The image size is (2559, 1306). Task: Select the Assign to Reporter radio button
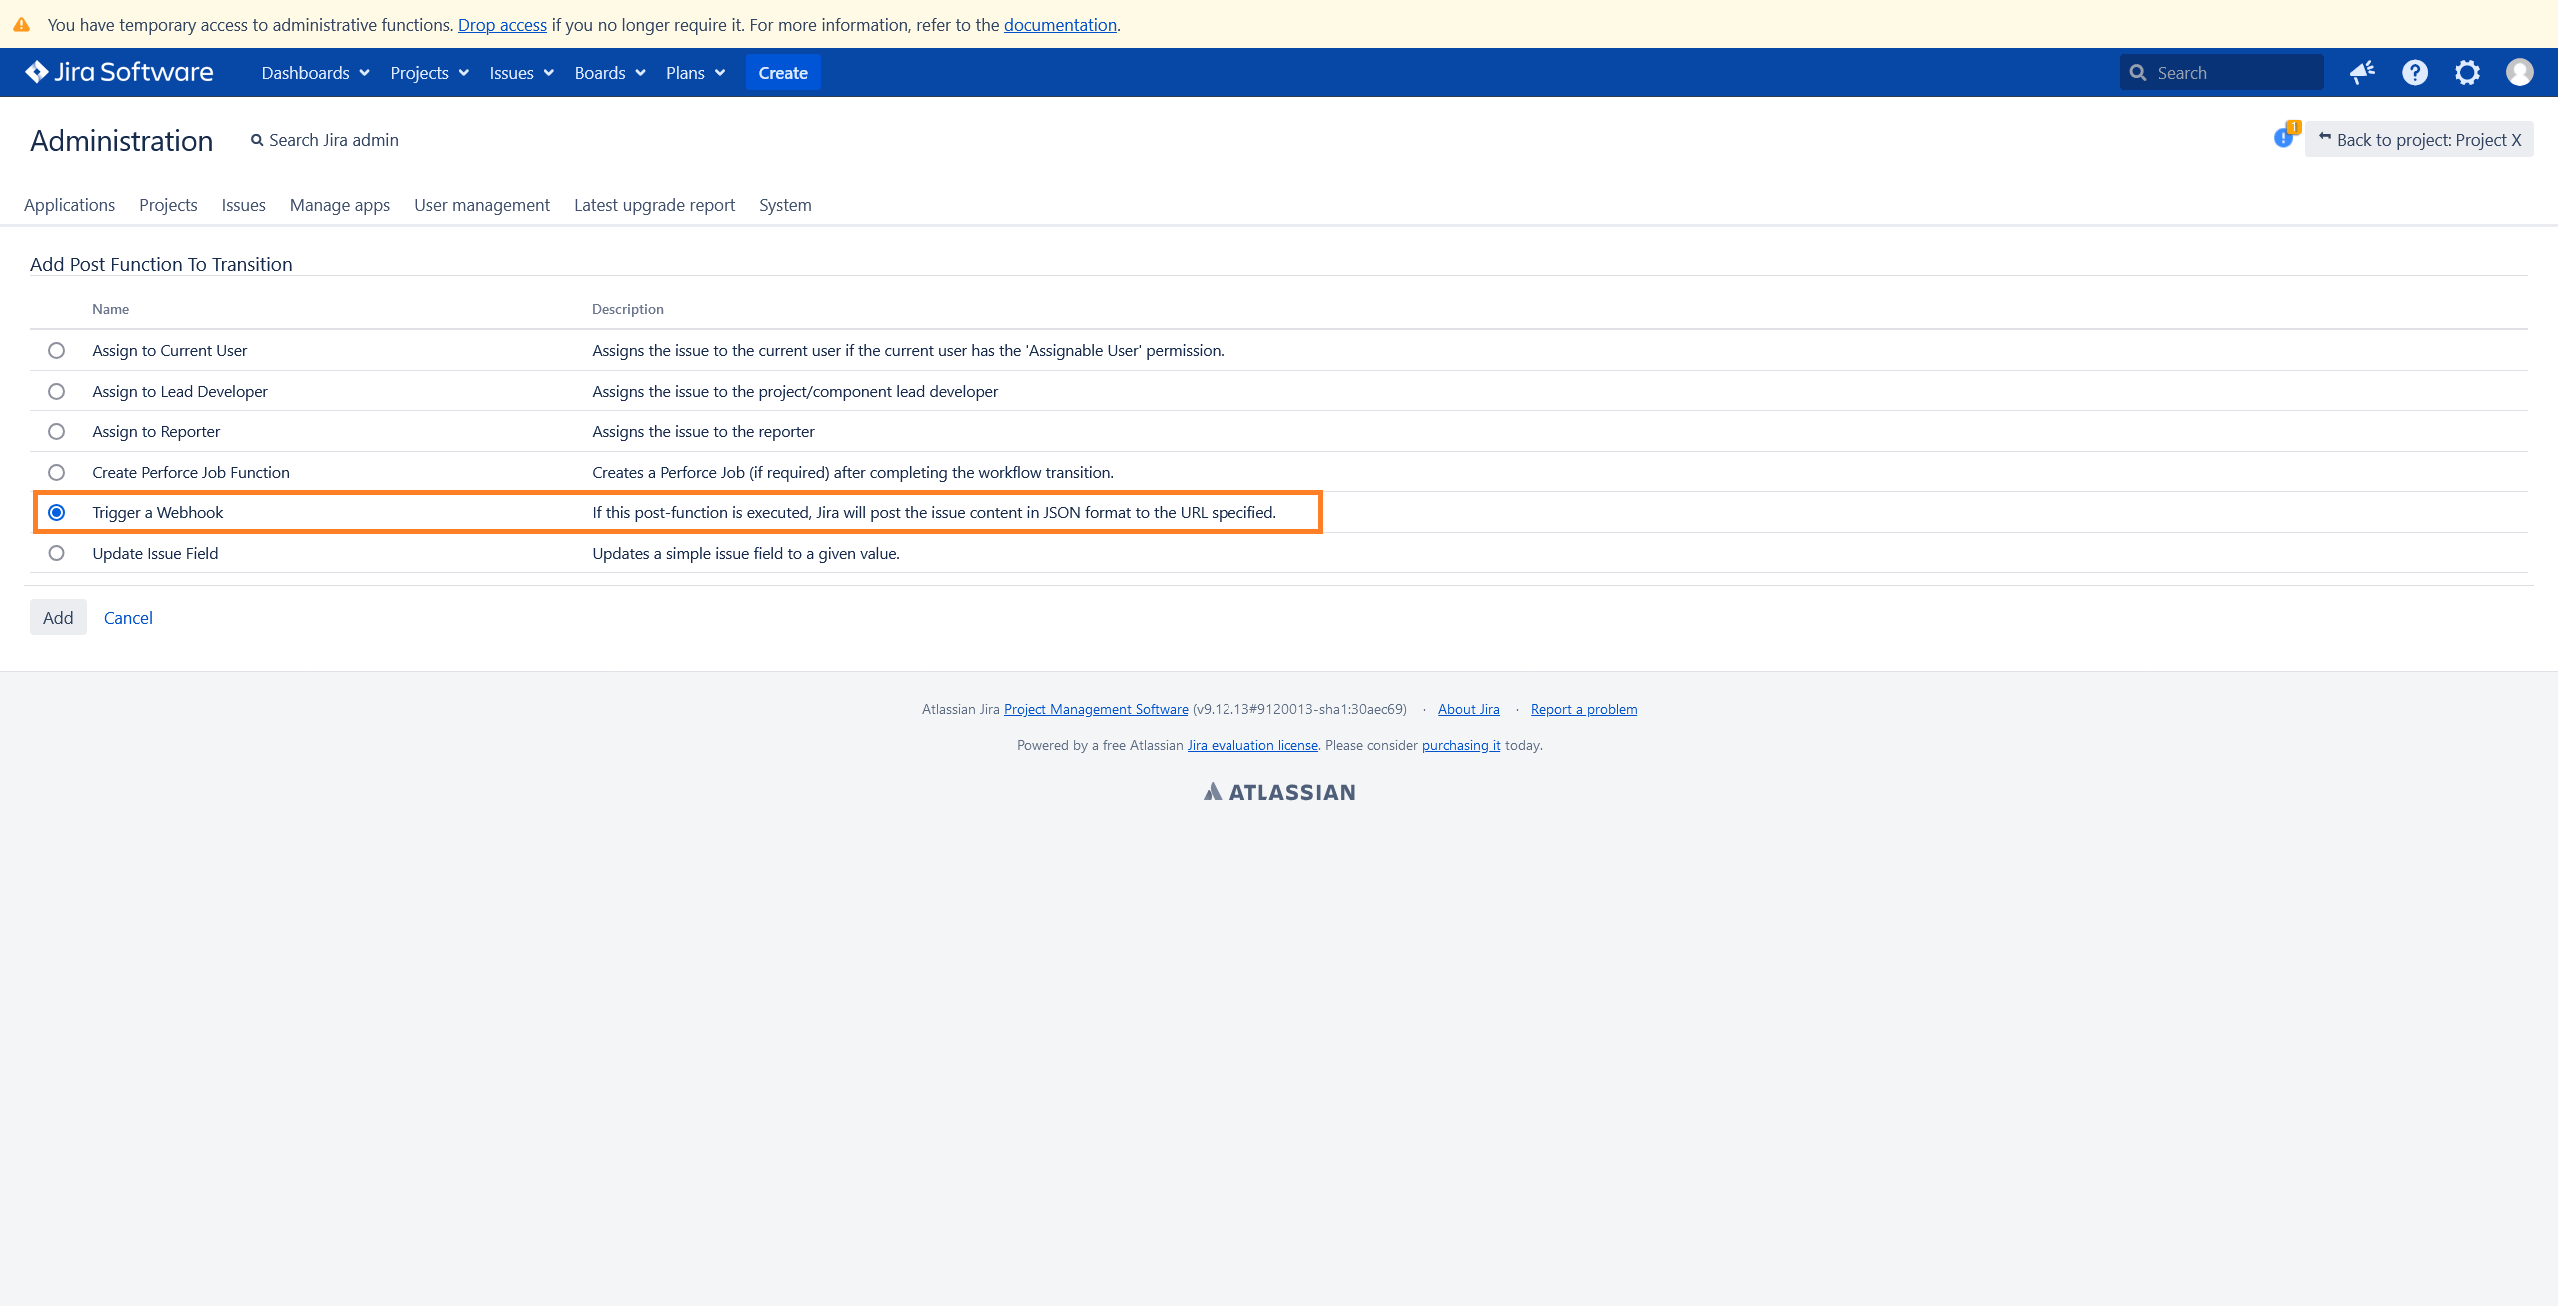click(x=56, y=431)
